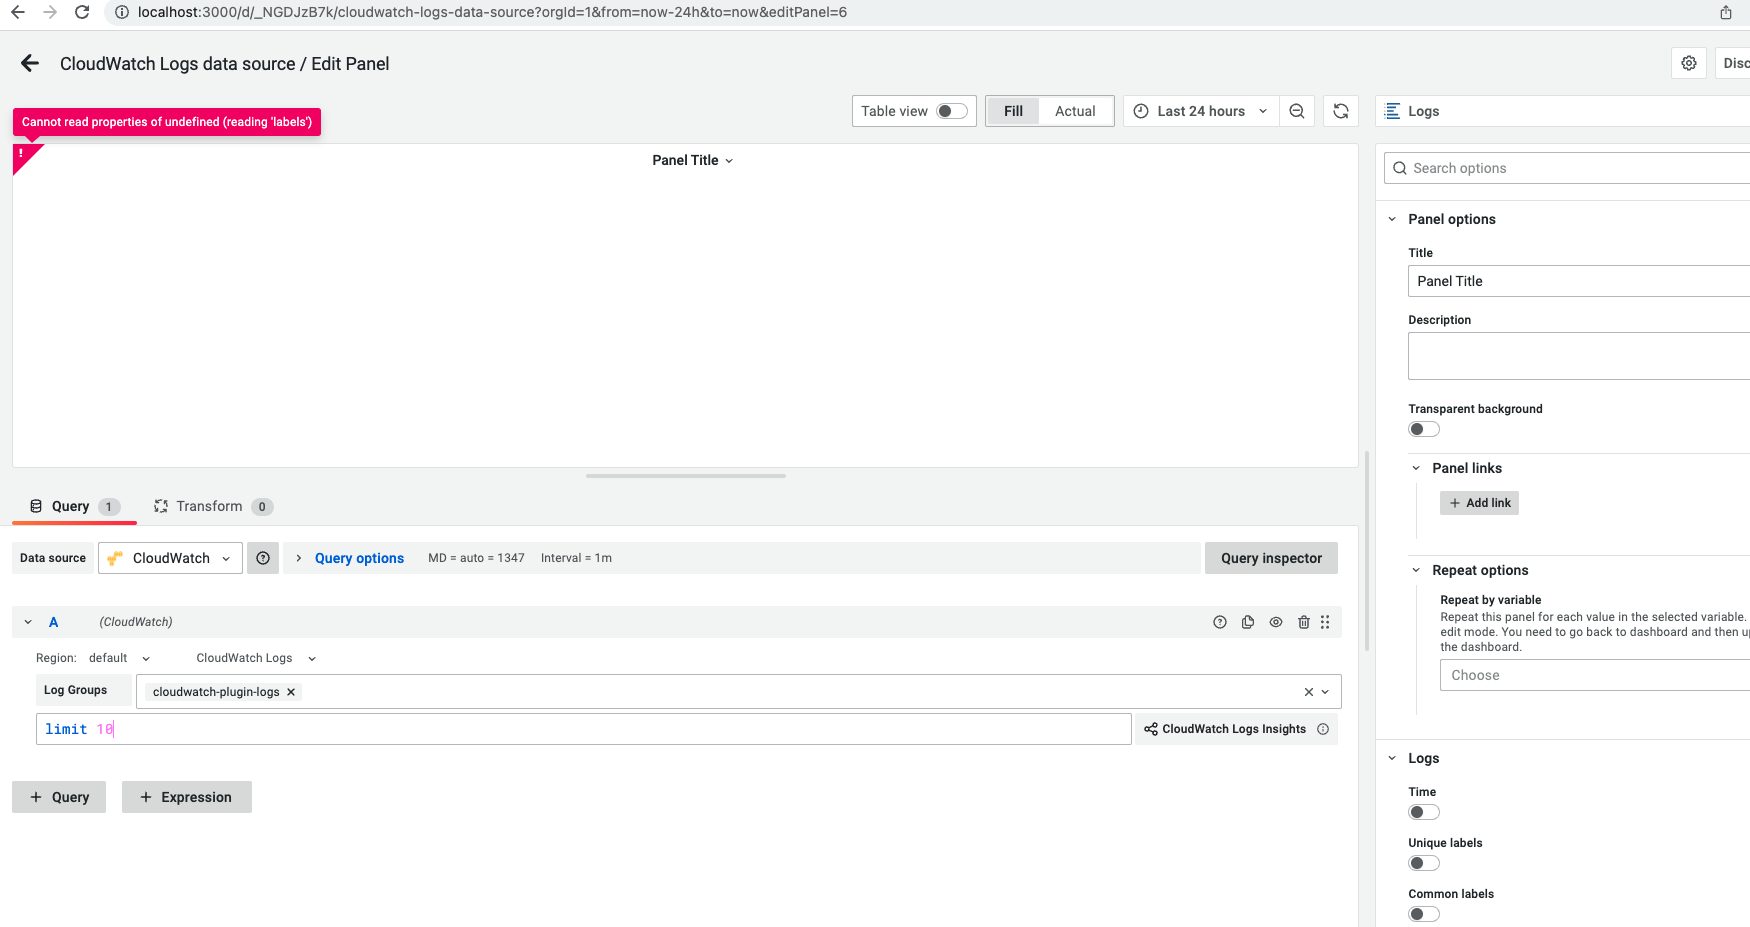Open the dashboard settings gear icon

[1689, 62]
